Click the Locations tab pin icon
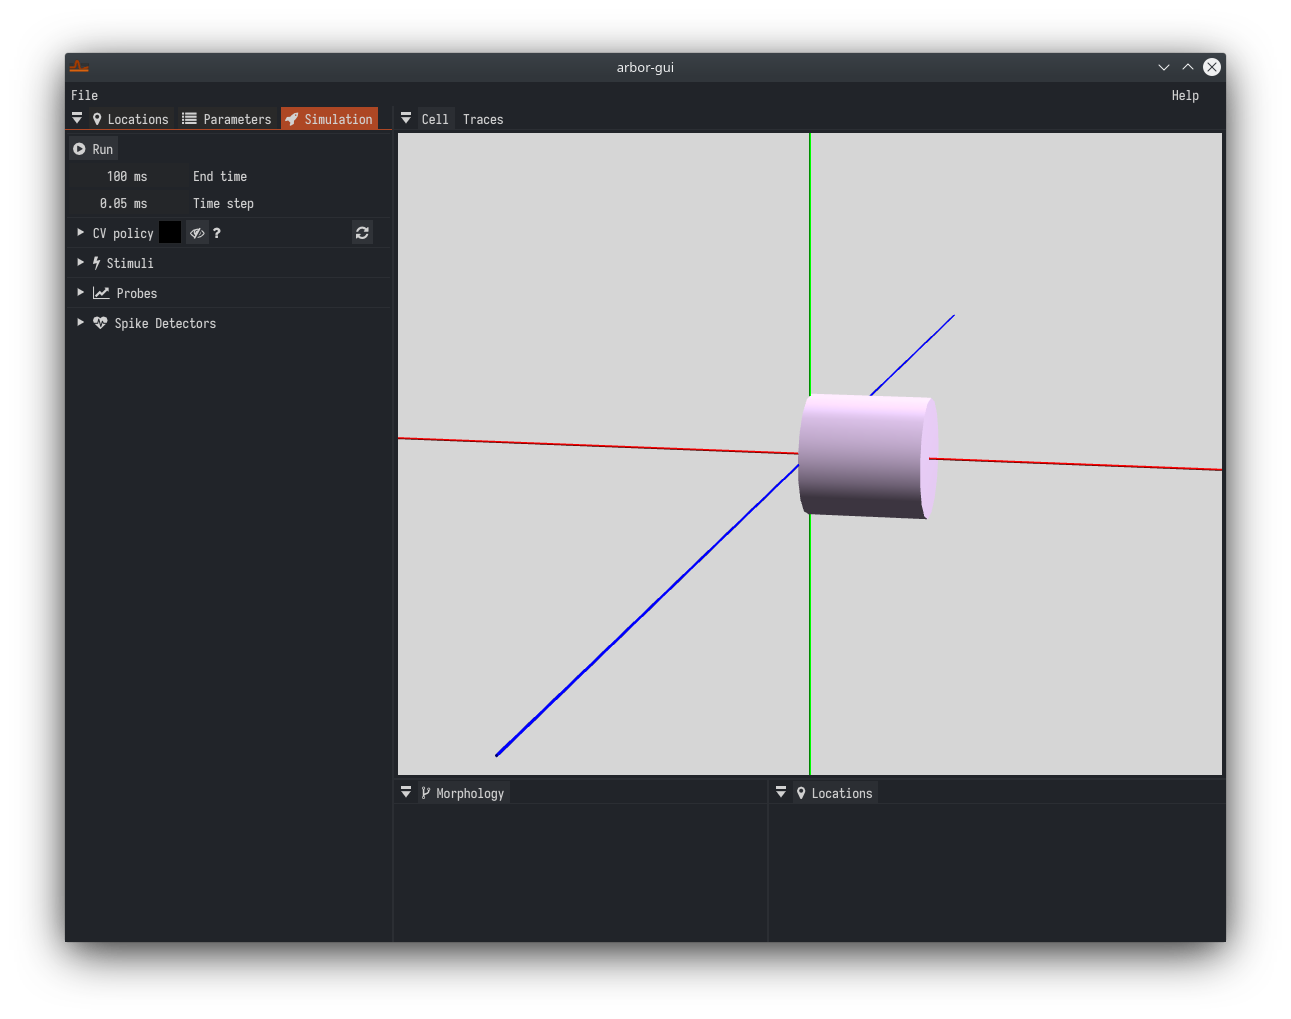Image resolution: width=1291 pixels, height=1019 pixels. (x=97, y=119)
